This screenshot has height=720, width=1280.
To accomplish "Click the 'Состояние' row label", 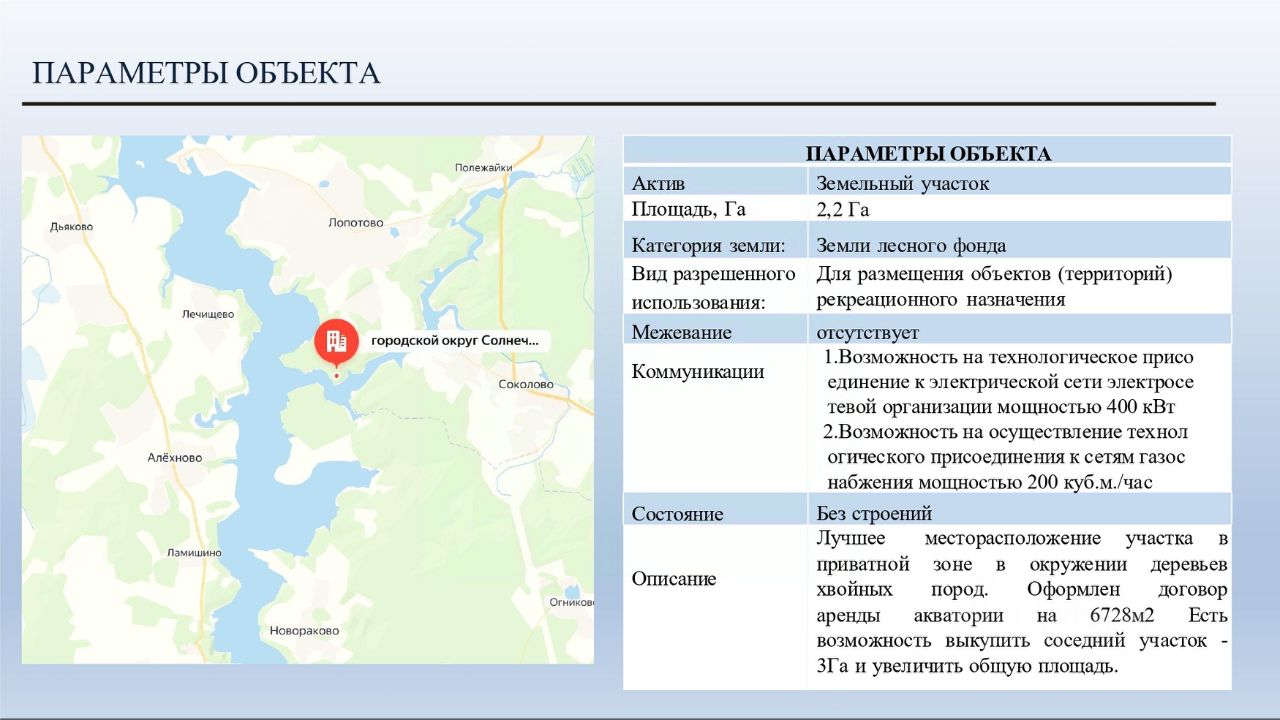I will [x=677, y=514].
